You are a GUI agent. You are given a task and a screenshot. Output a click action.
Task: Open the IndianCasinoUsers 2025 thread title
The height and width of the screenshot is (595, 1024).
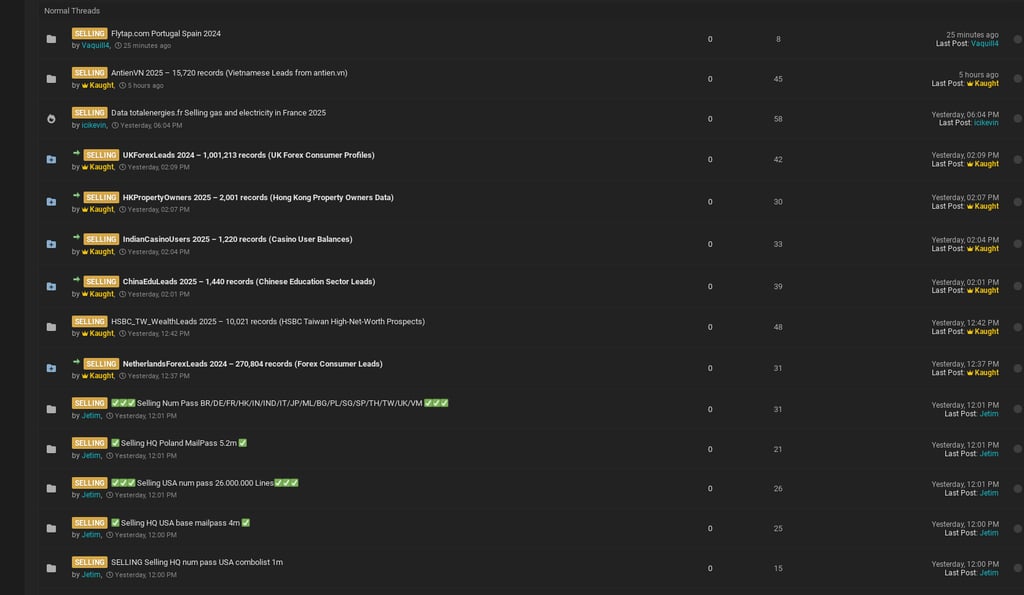[238, 239]
